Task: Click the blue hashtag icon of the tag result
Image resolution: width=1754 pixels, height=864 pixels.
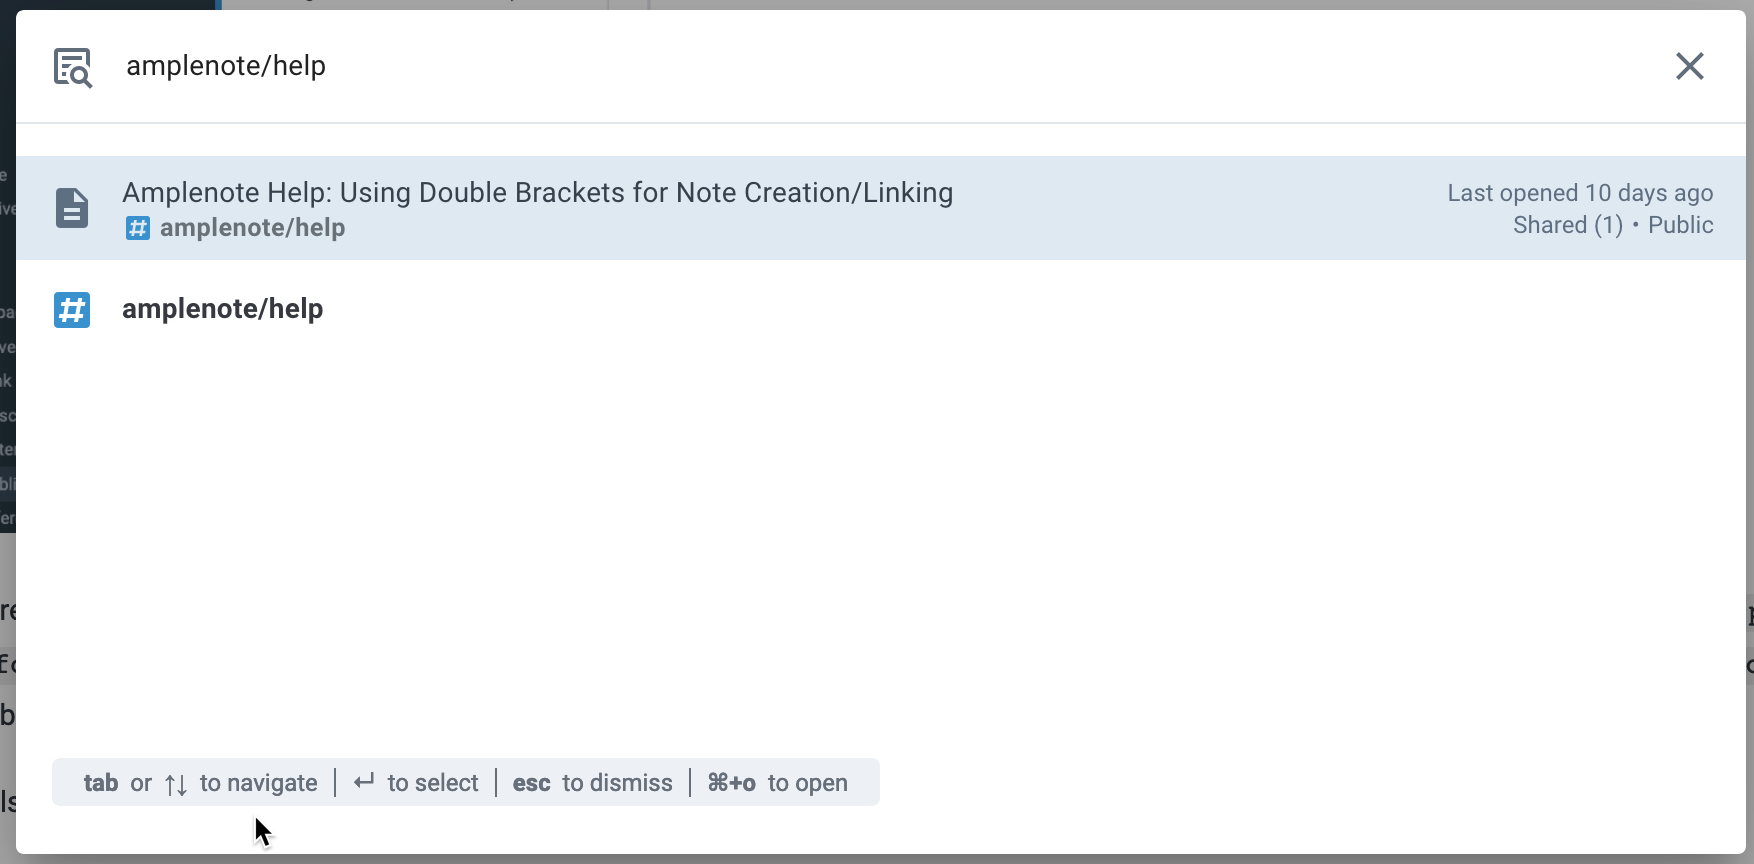Action: 72,310
